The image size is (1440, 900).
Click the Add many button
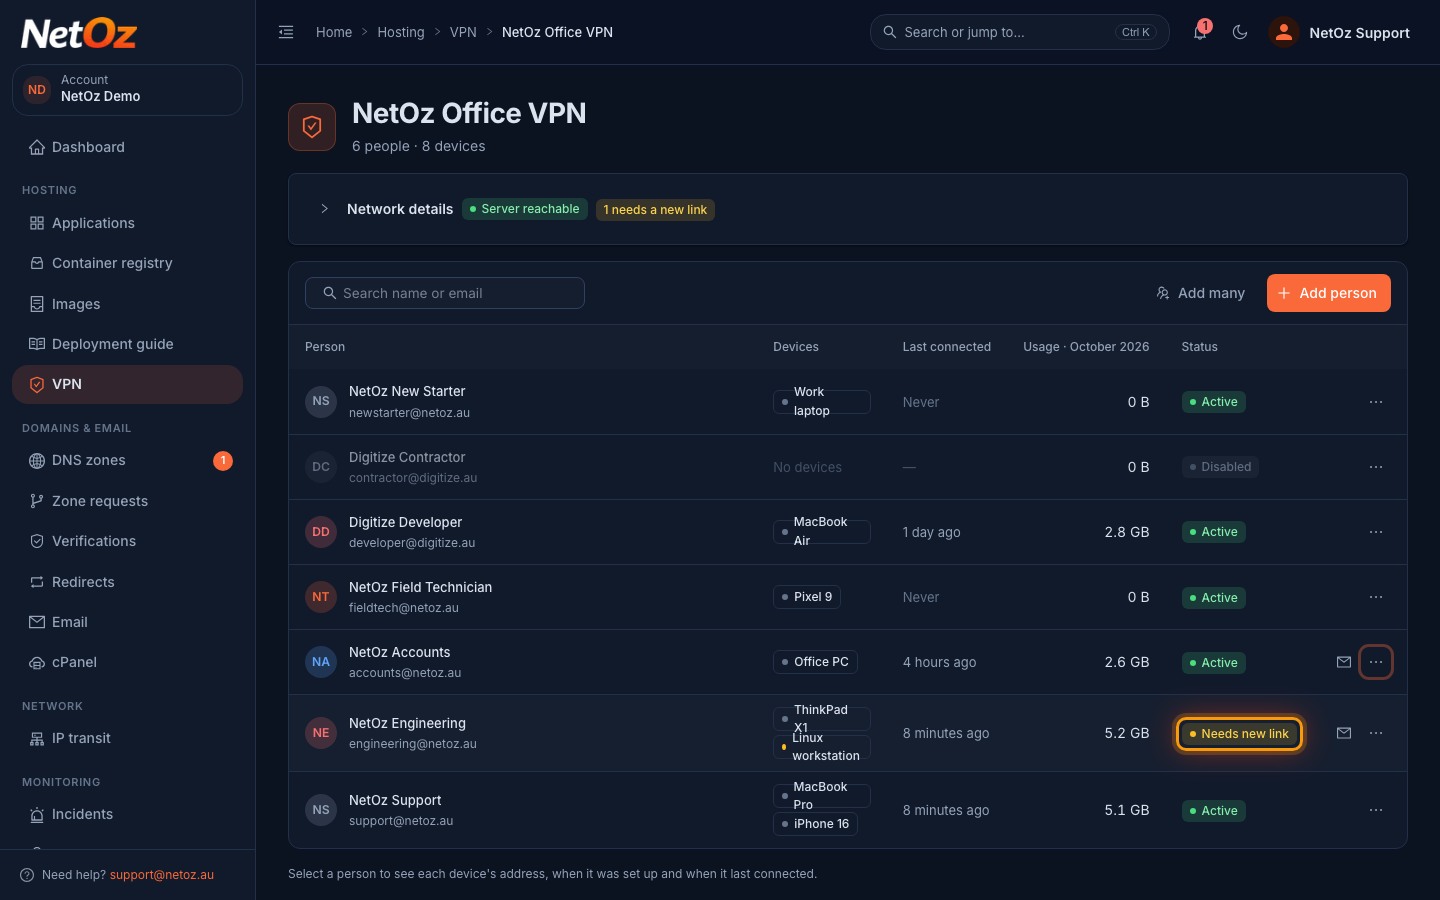coord(1200,293)
